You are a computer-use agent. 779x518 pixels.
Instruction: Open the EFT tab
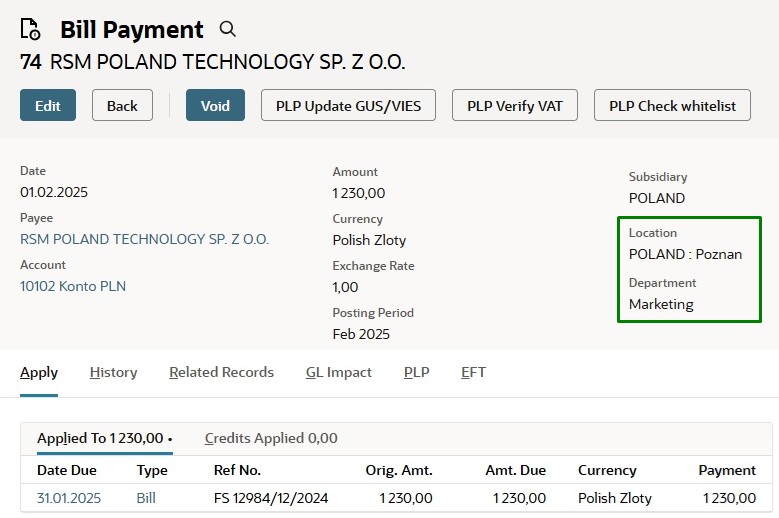tap(473, 372)
